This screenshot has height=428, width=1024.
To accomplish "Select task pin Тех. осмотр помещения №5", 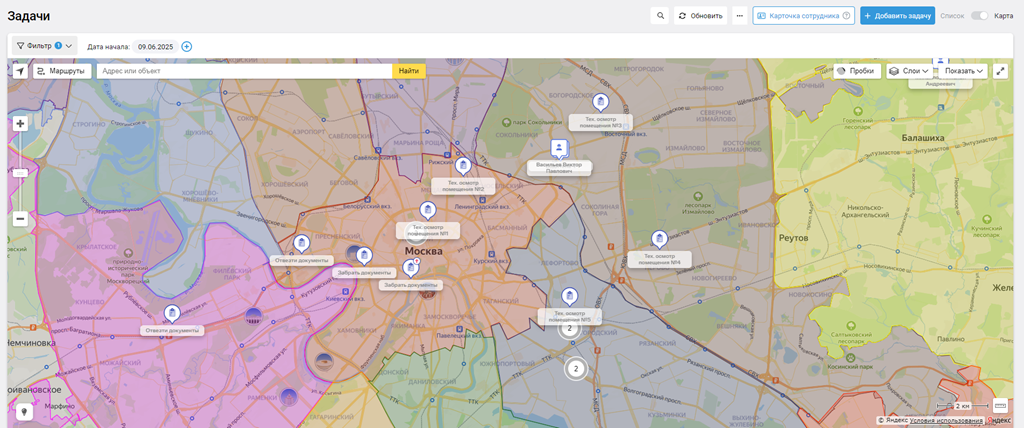I will pyautogui.click(x=569, y=297).
